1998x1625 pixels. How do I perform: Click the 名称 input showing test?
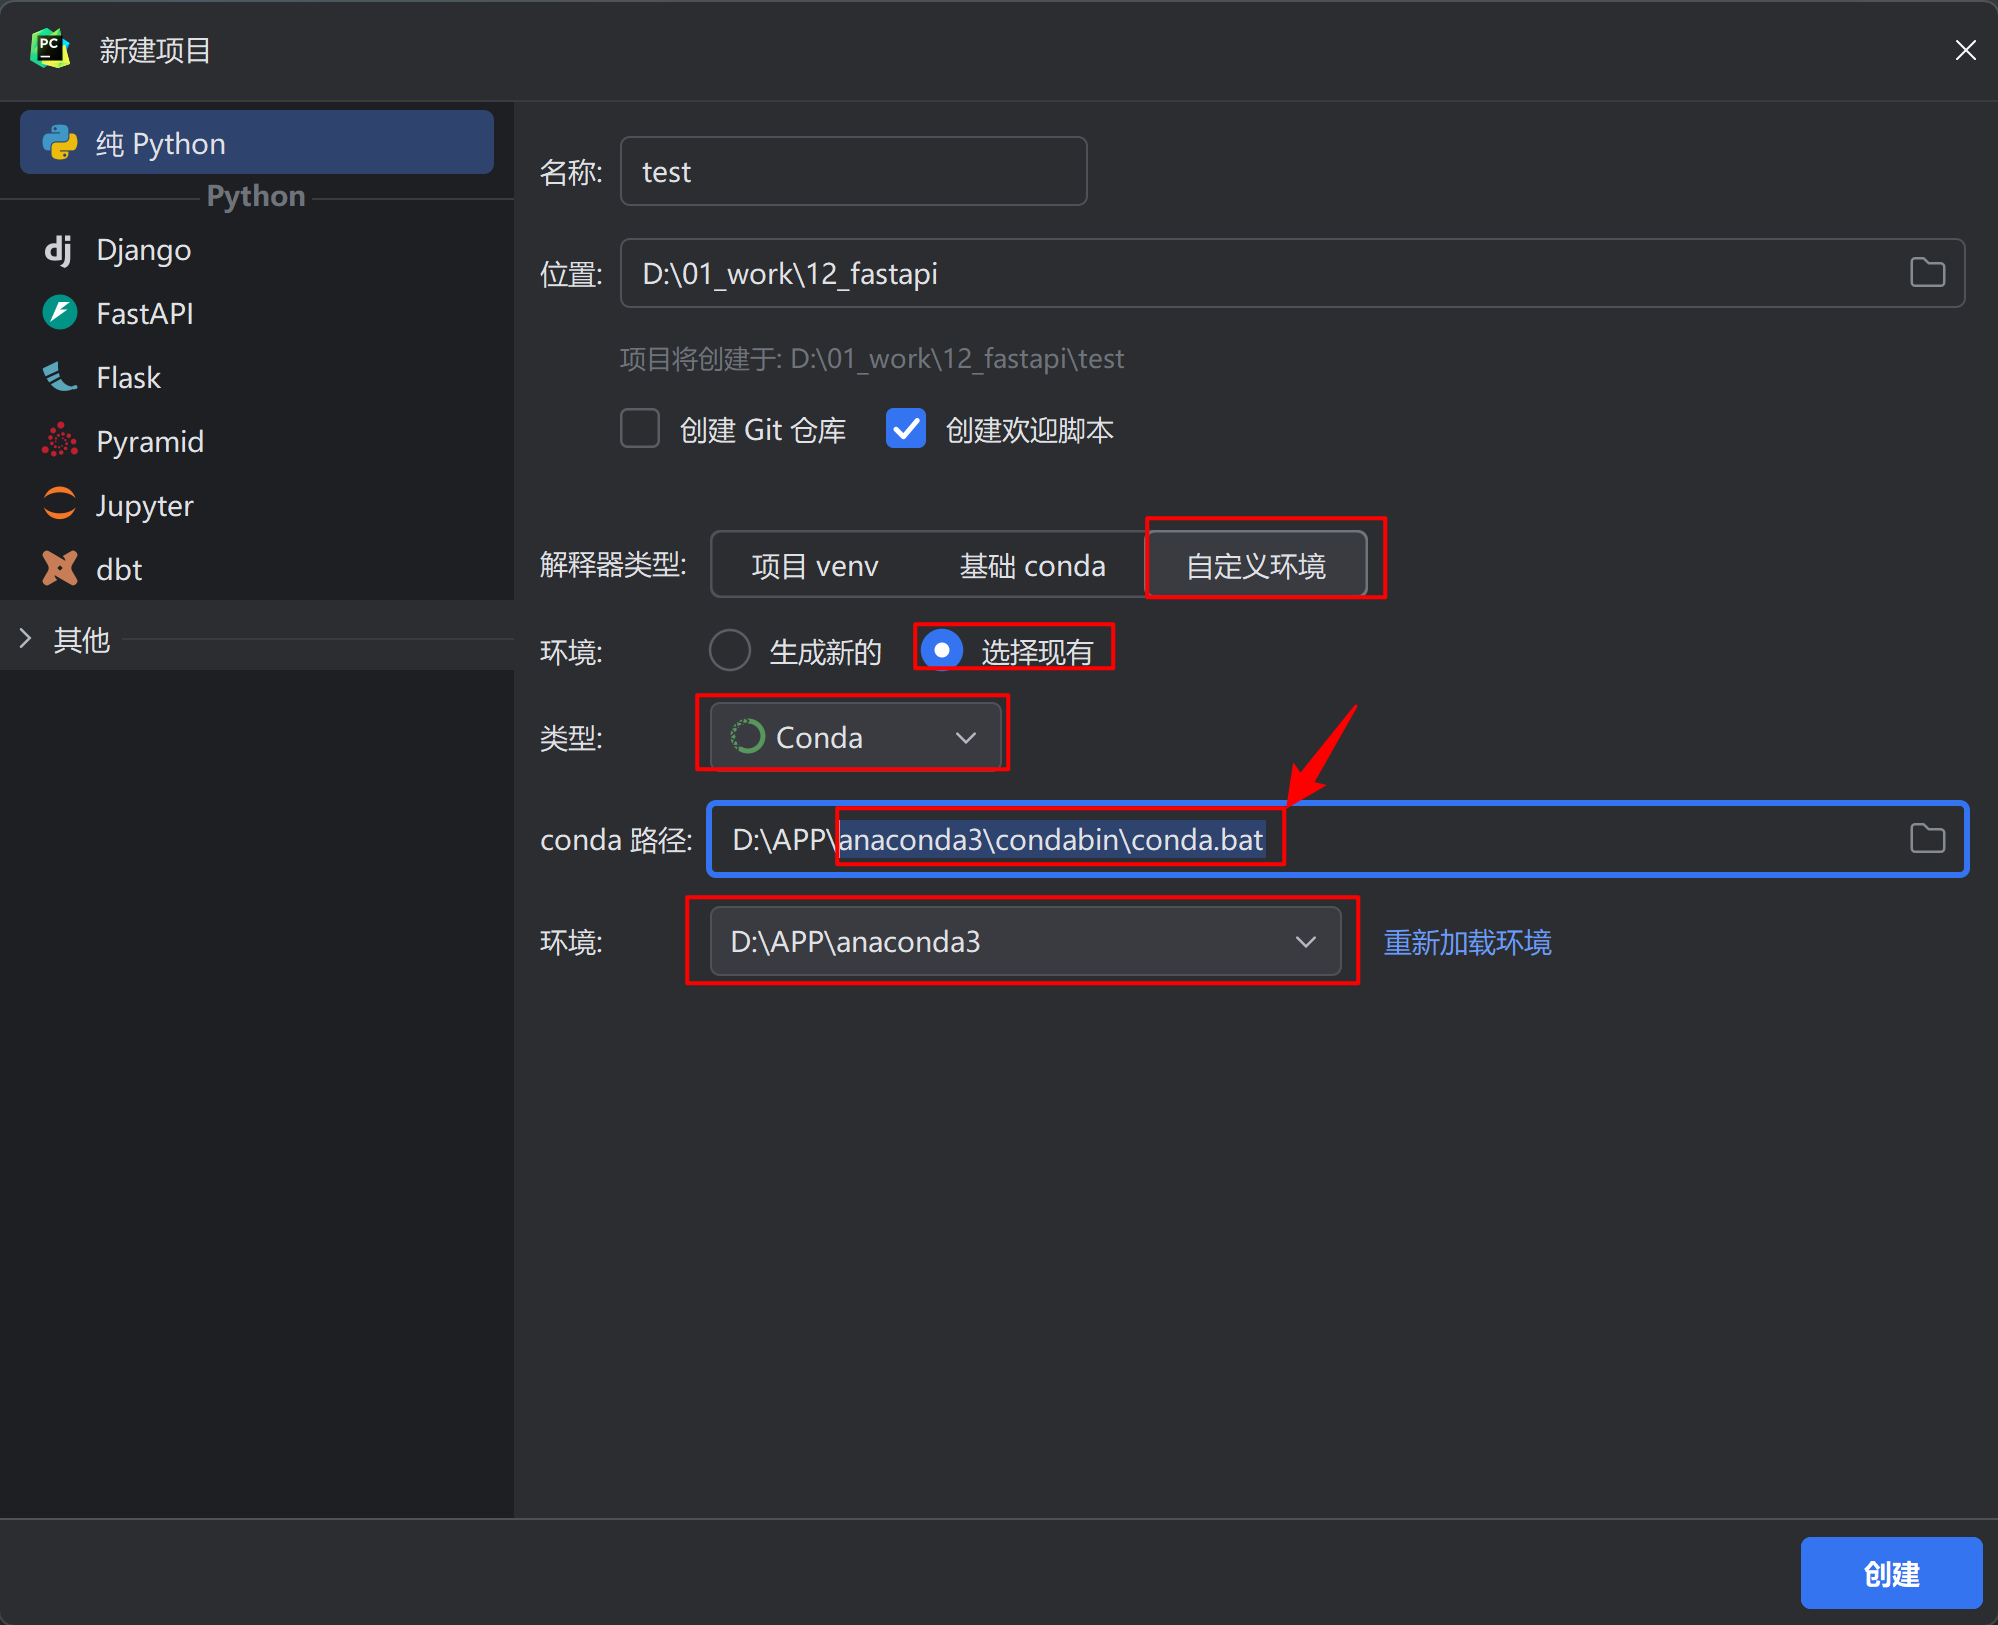click(852, 171)
